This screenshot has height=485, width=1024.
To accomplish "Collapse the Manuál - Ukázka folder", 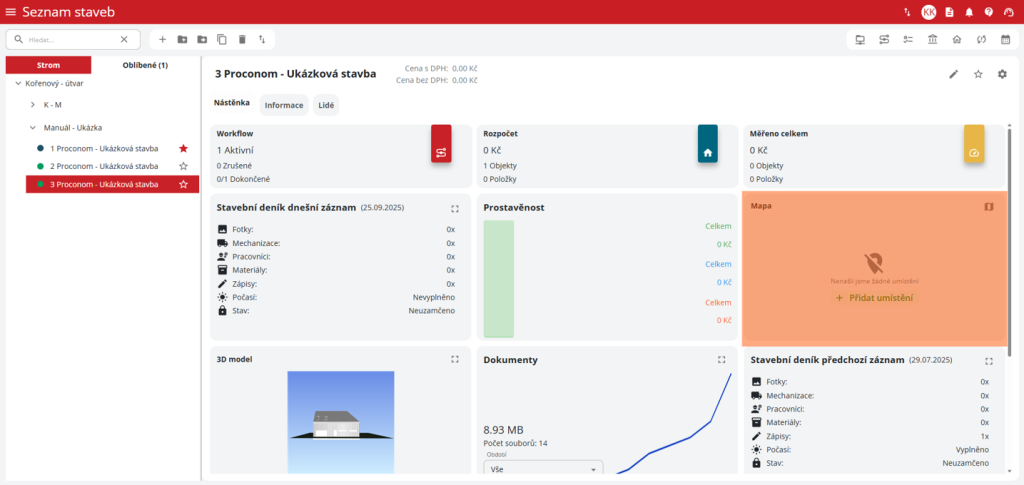I will tap(32, 128).
